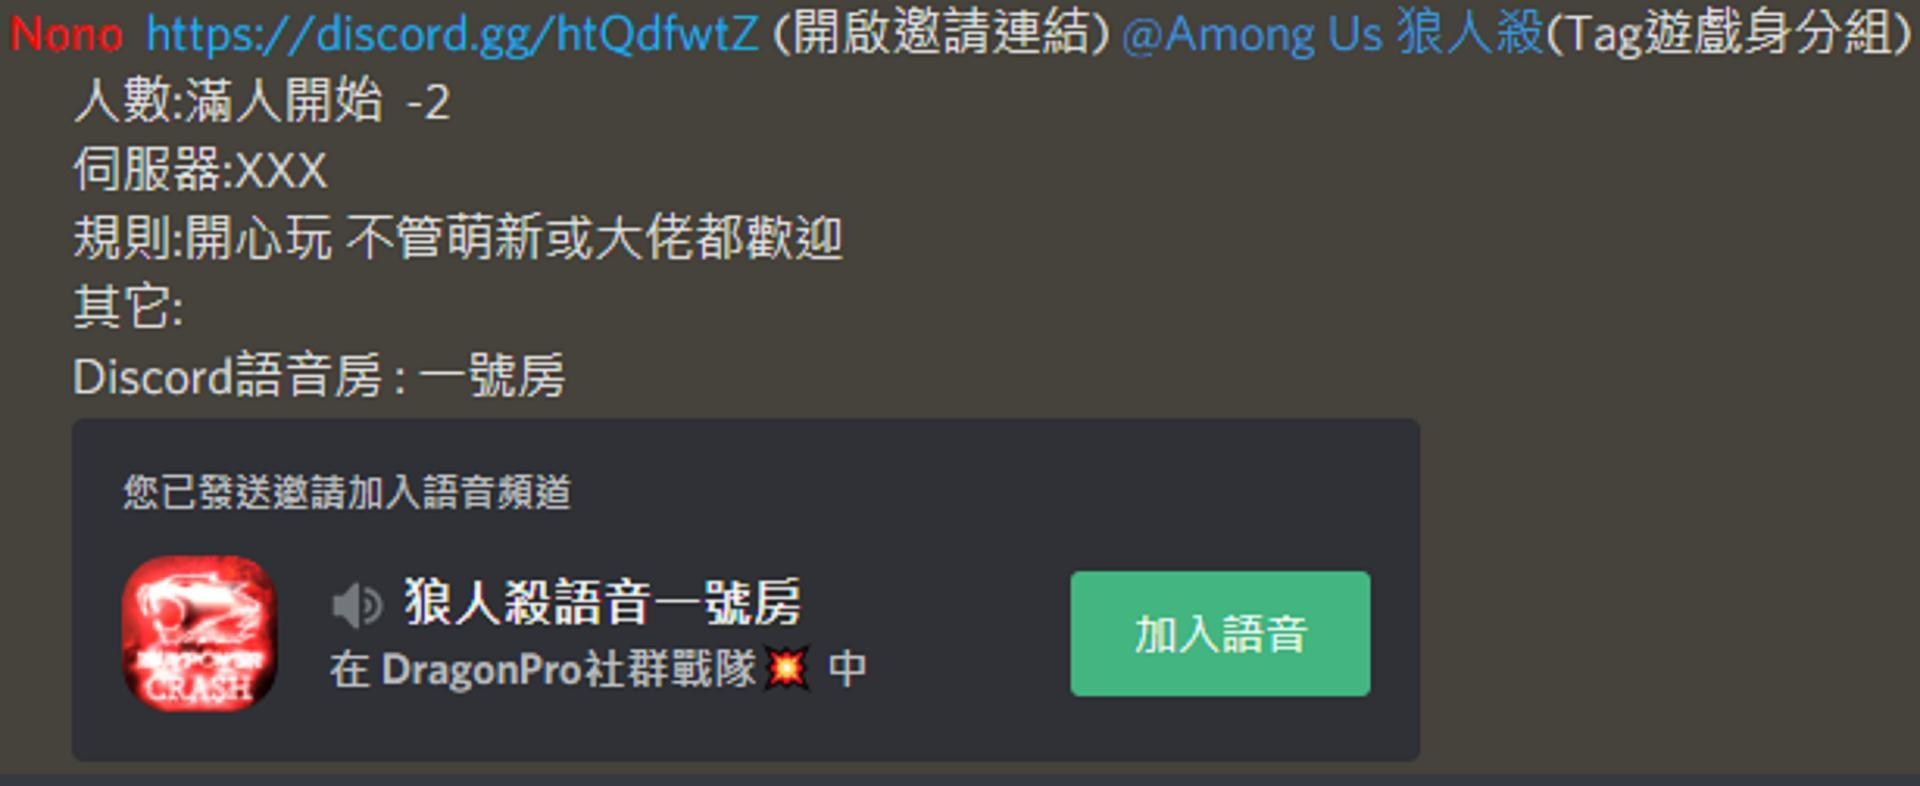Open the discord.gg/htQdfwtZ invite link
This screenshot has height=786, width=1920.
point(452,34)
